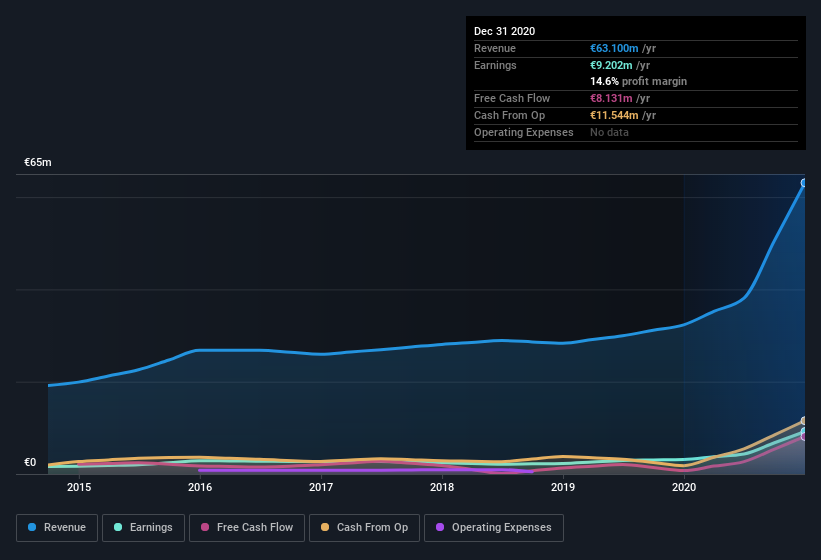This screenshot has width=821, height=560.
Task: Click the Revenue row label in tooltip
Action: pyautogui.click(x=495, y=48)
